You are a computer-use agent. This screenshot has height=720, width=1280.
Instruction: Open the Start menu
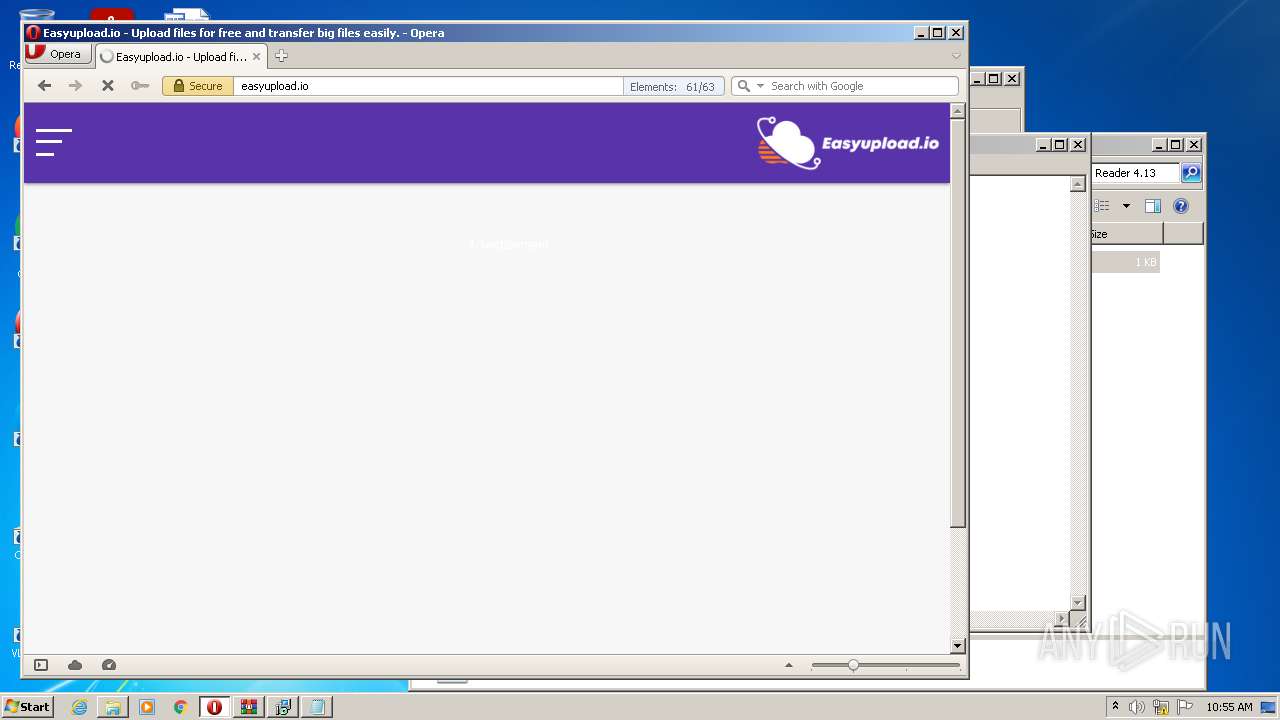pos(28,706)
